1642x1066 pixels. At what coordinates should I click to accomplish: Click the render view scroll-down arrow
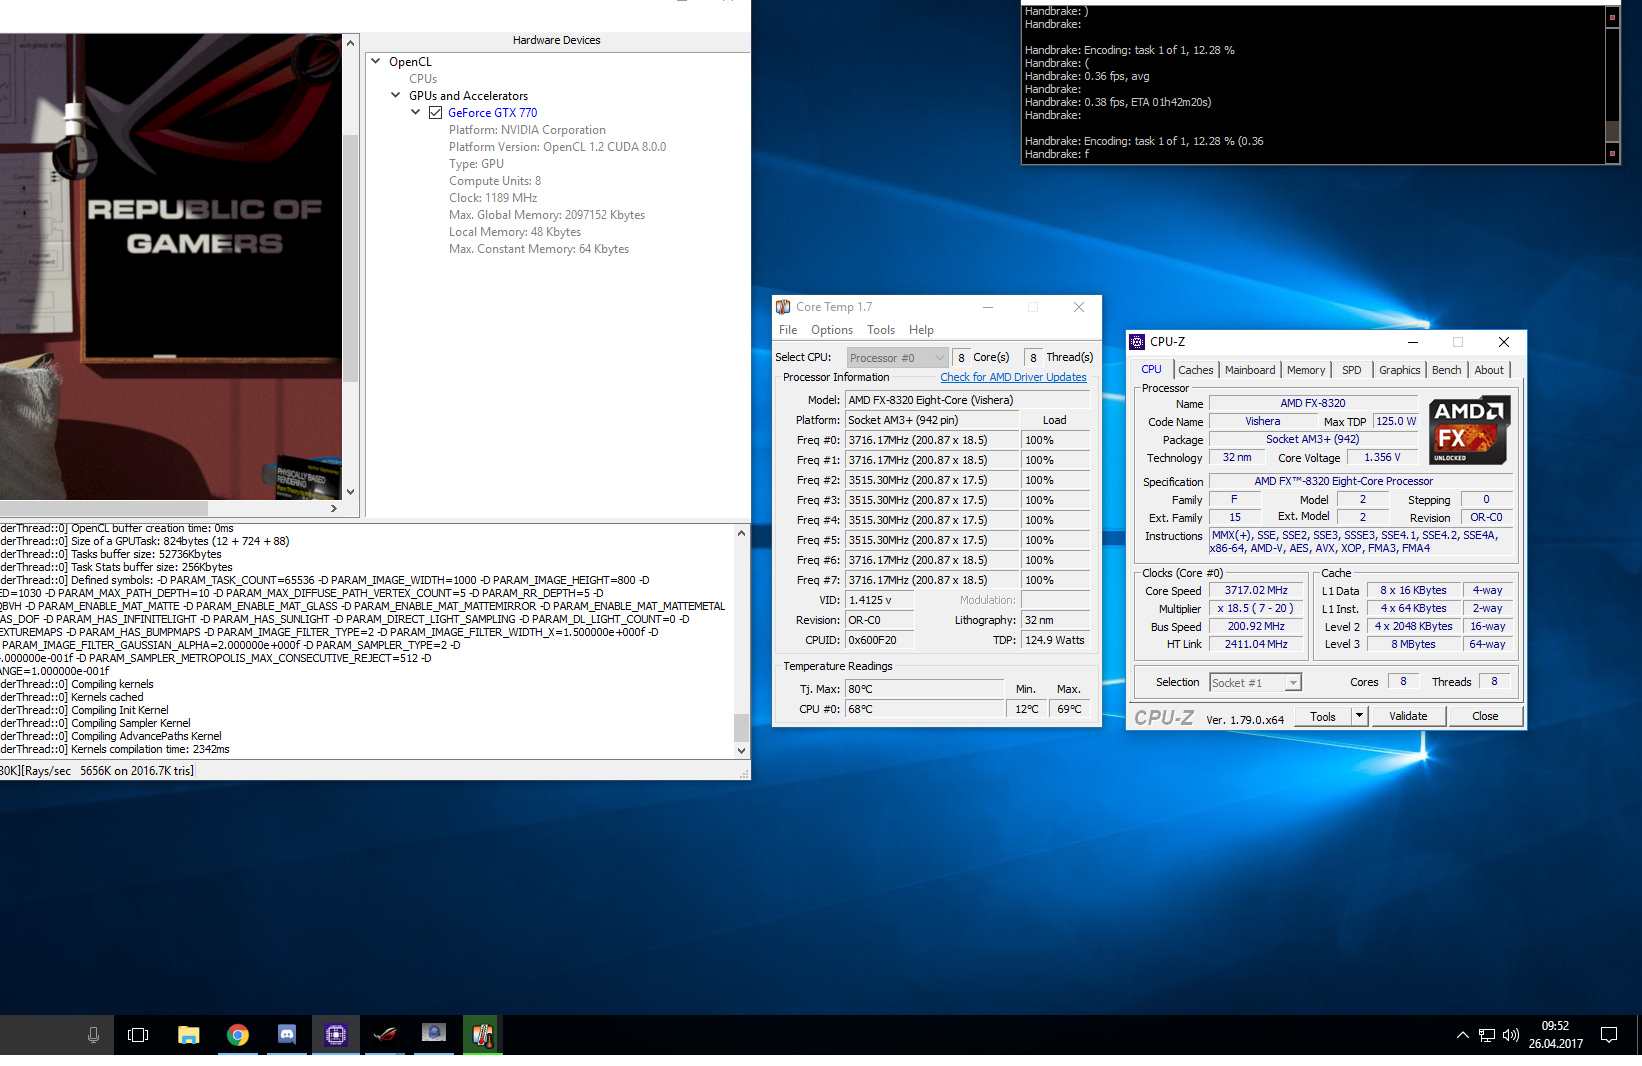(350, 492)
